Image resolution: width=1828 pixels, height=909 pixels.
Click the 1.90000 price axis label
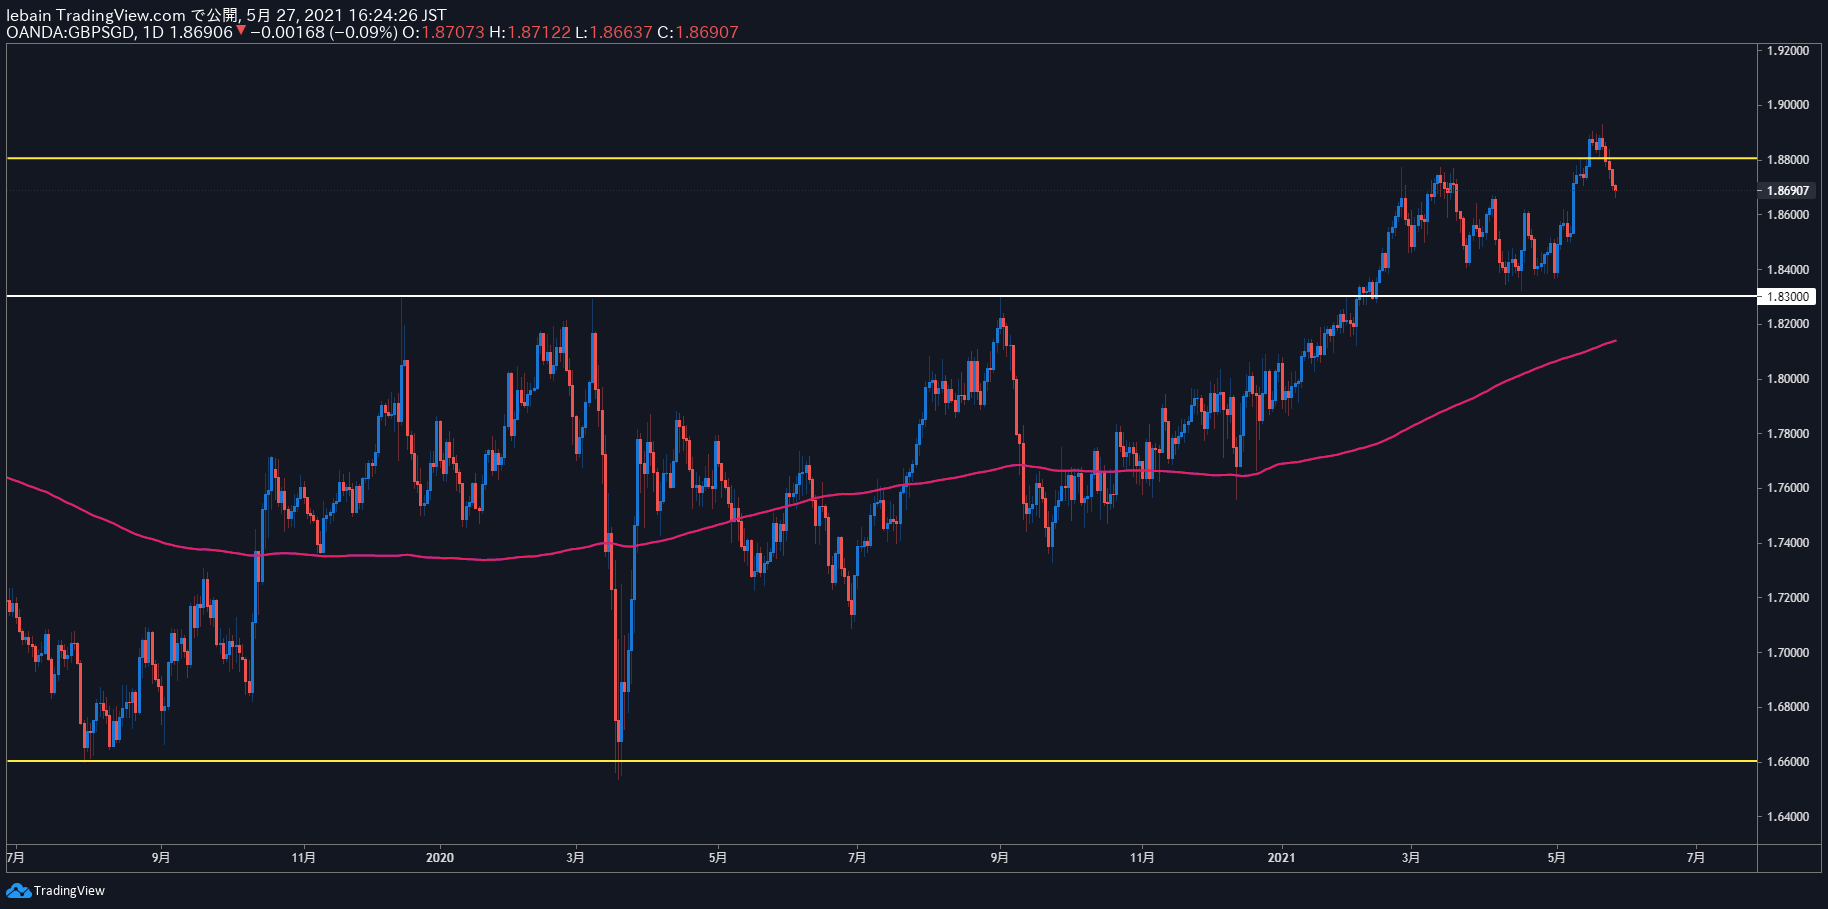coord(1787,105)
